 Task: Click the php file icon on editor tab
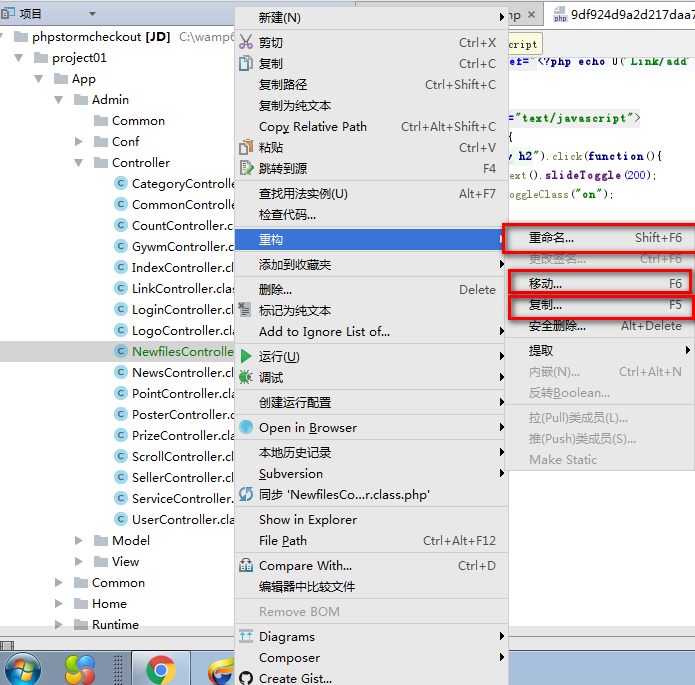[560, 14]
